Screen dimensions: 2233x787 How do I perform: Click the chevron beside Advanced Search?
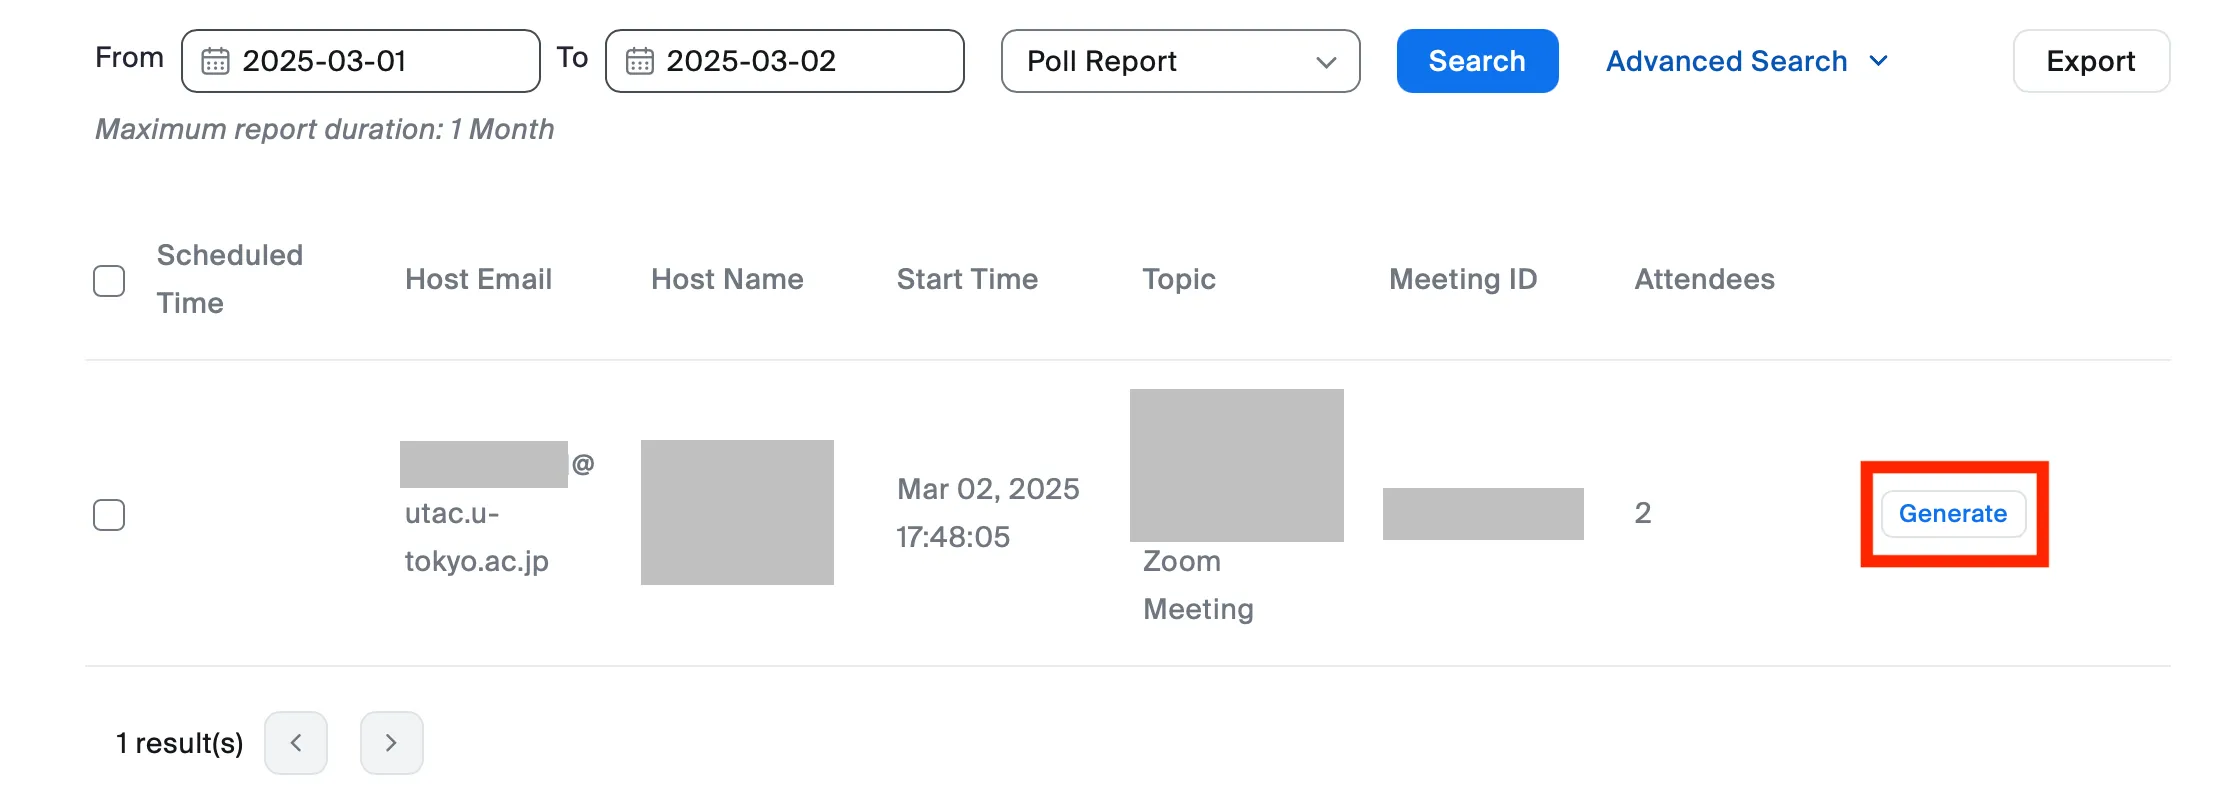click(1878, 61)
